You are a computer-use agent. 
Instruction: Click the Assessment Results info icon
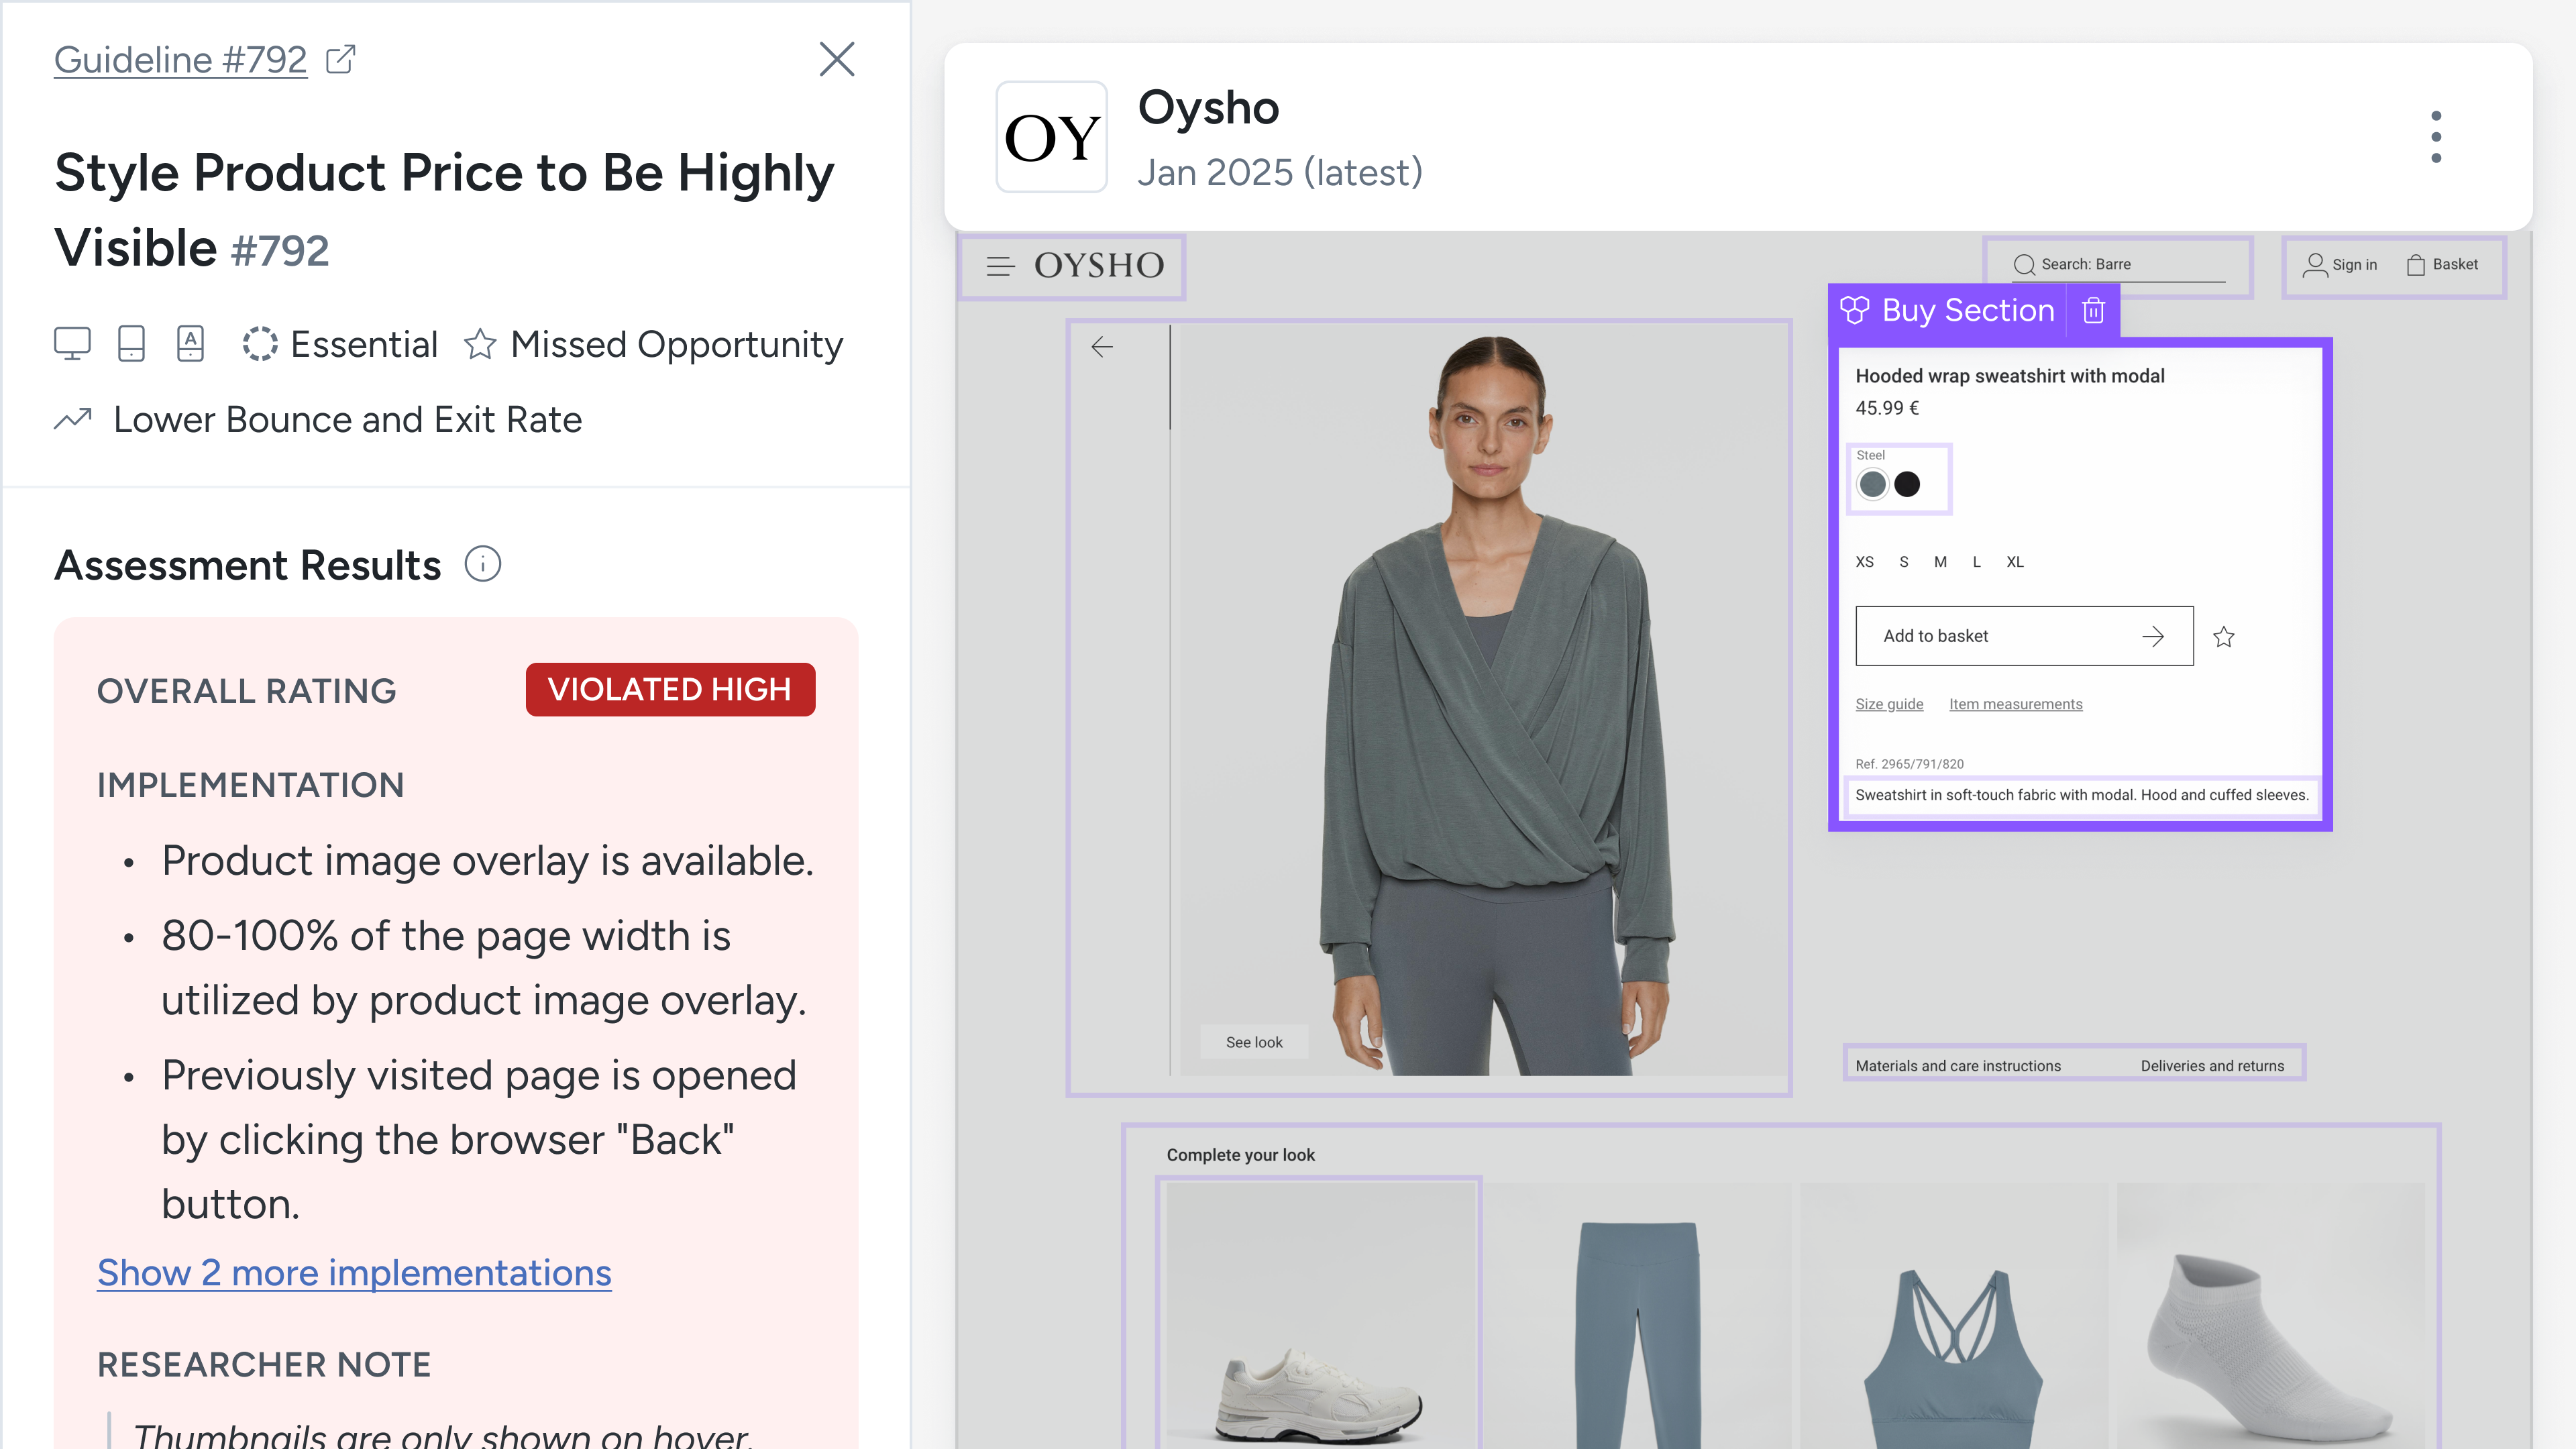(x=483, y=565)
